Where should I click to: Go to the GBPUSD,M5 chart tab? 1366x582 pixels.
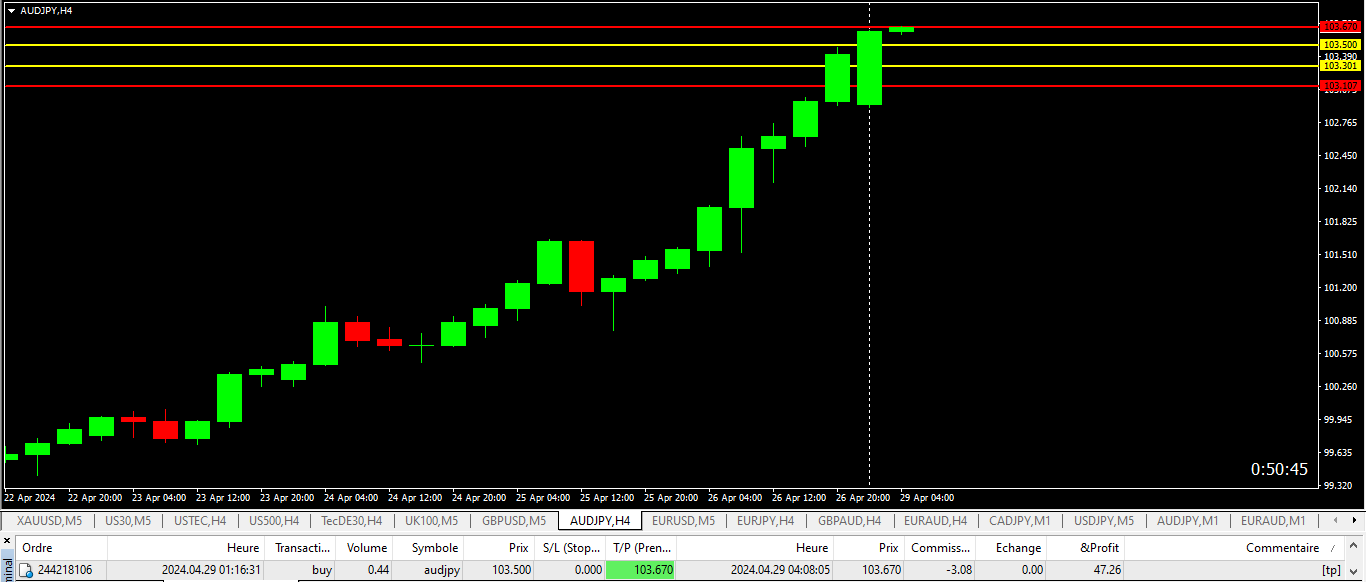514,521
